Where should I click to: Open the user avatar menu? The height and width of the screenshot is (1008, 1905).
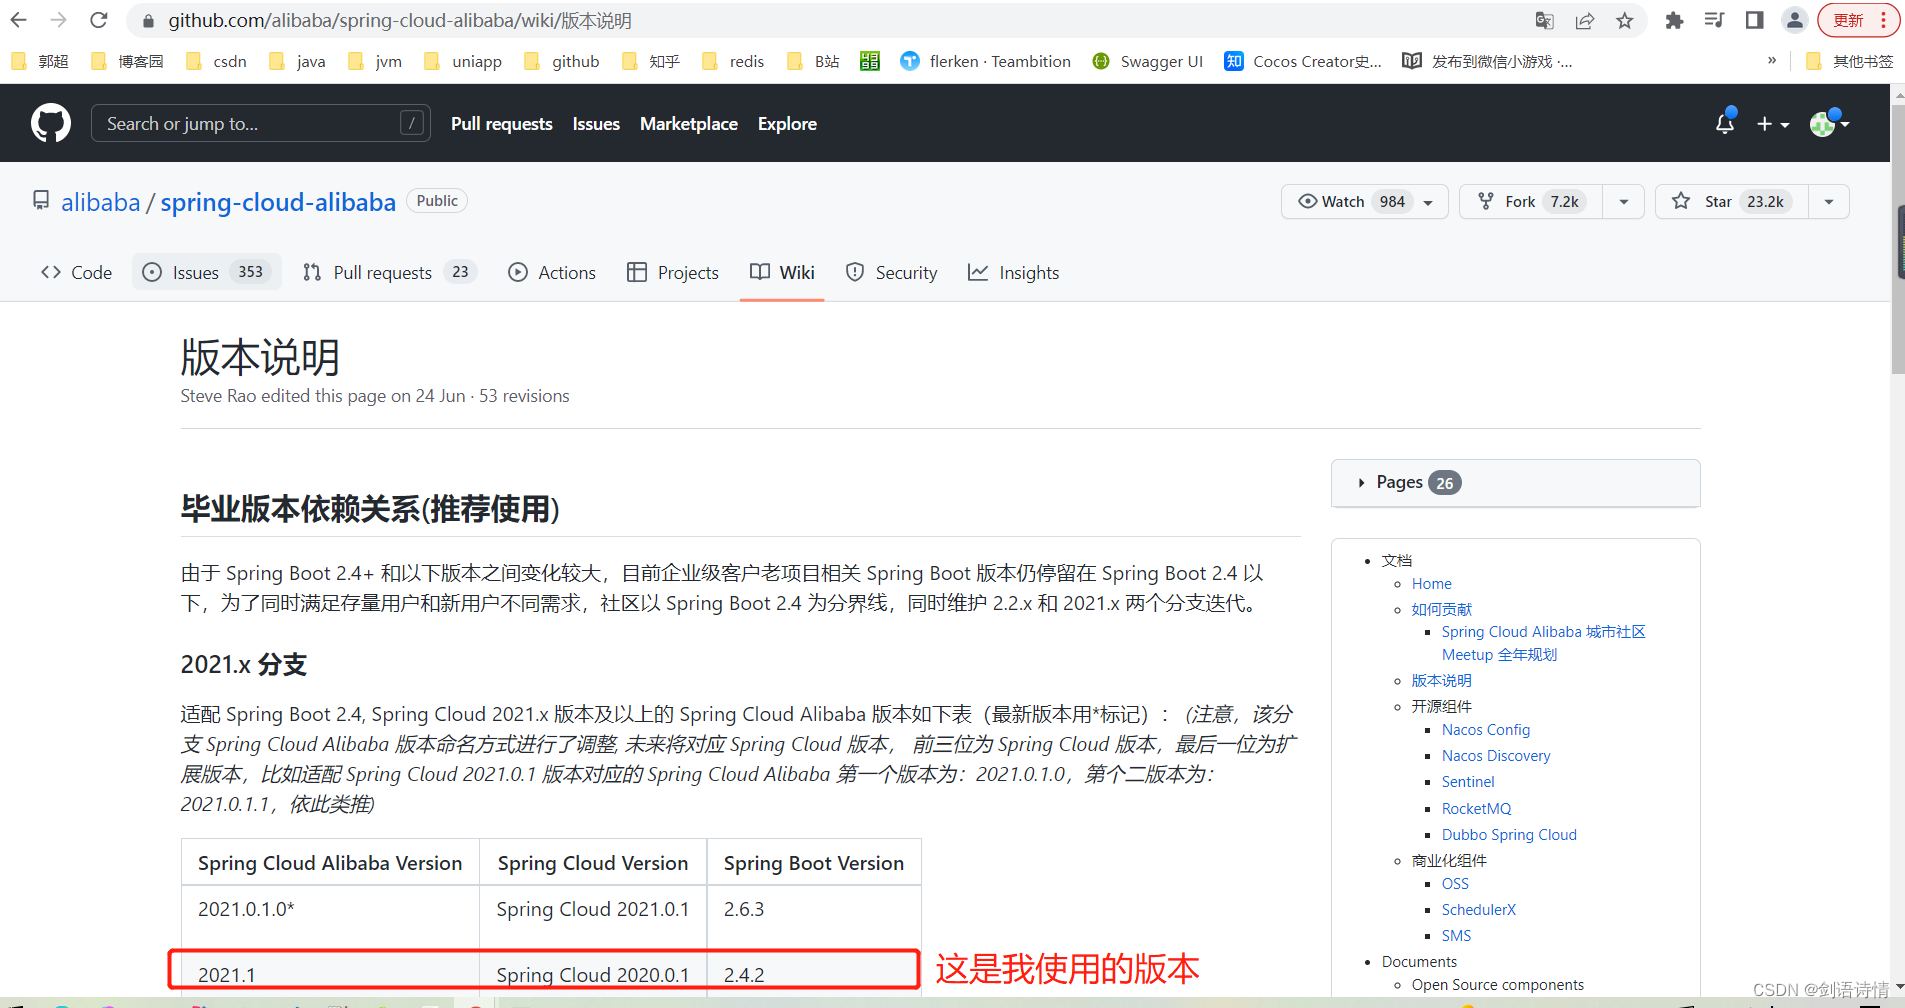[x=1829, y=123]
